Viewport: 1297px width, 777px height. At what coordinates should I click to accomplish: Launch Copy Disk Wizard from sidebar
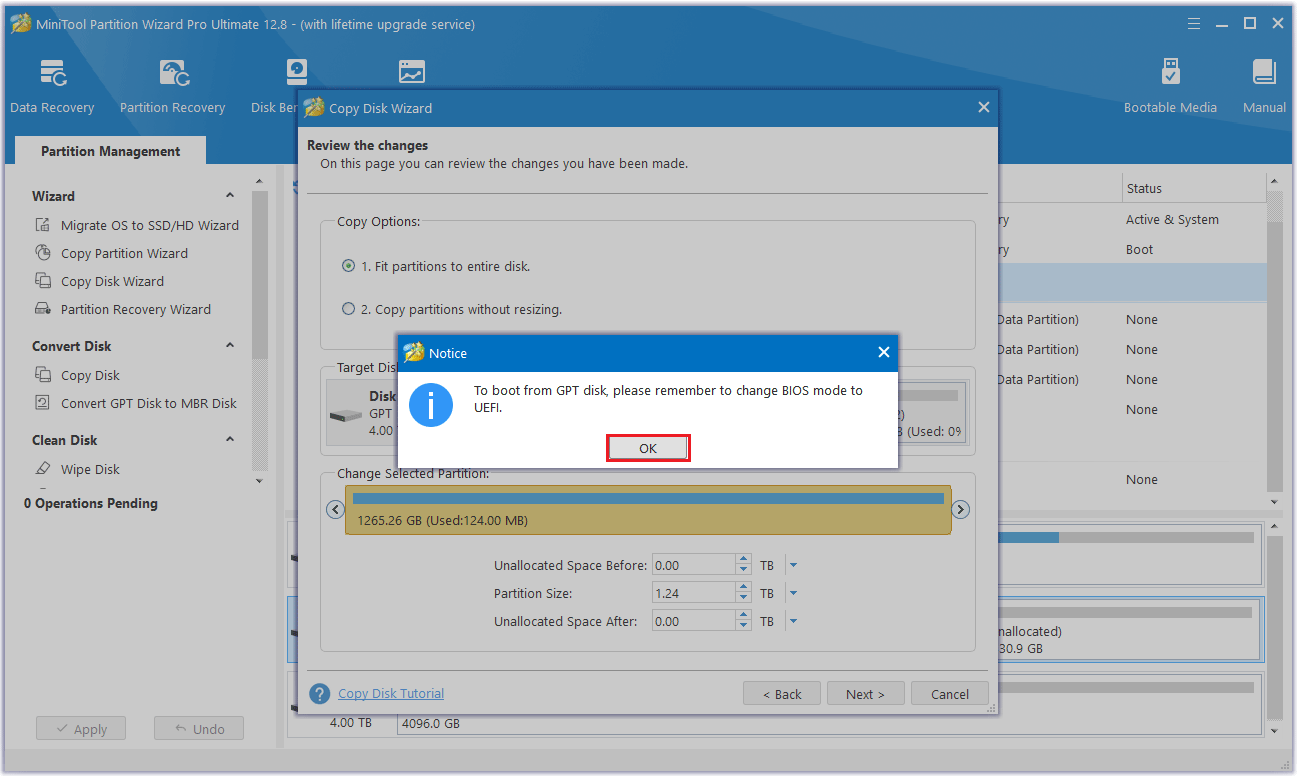112,281
